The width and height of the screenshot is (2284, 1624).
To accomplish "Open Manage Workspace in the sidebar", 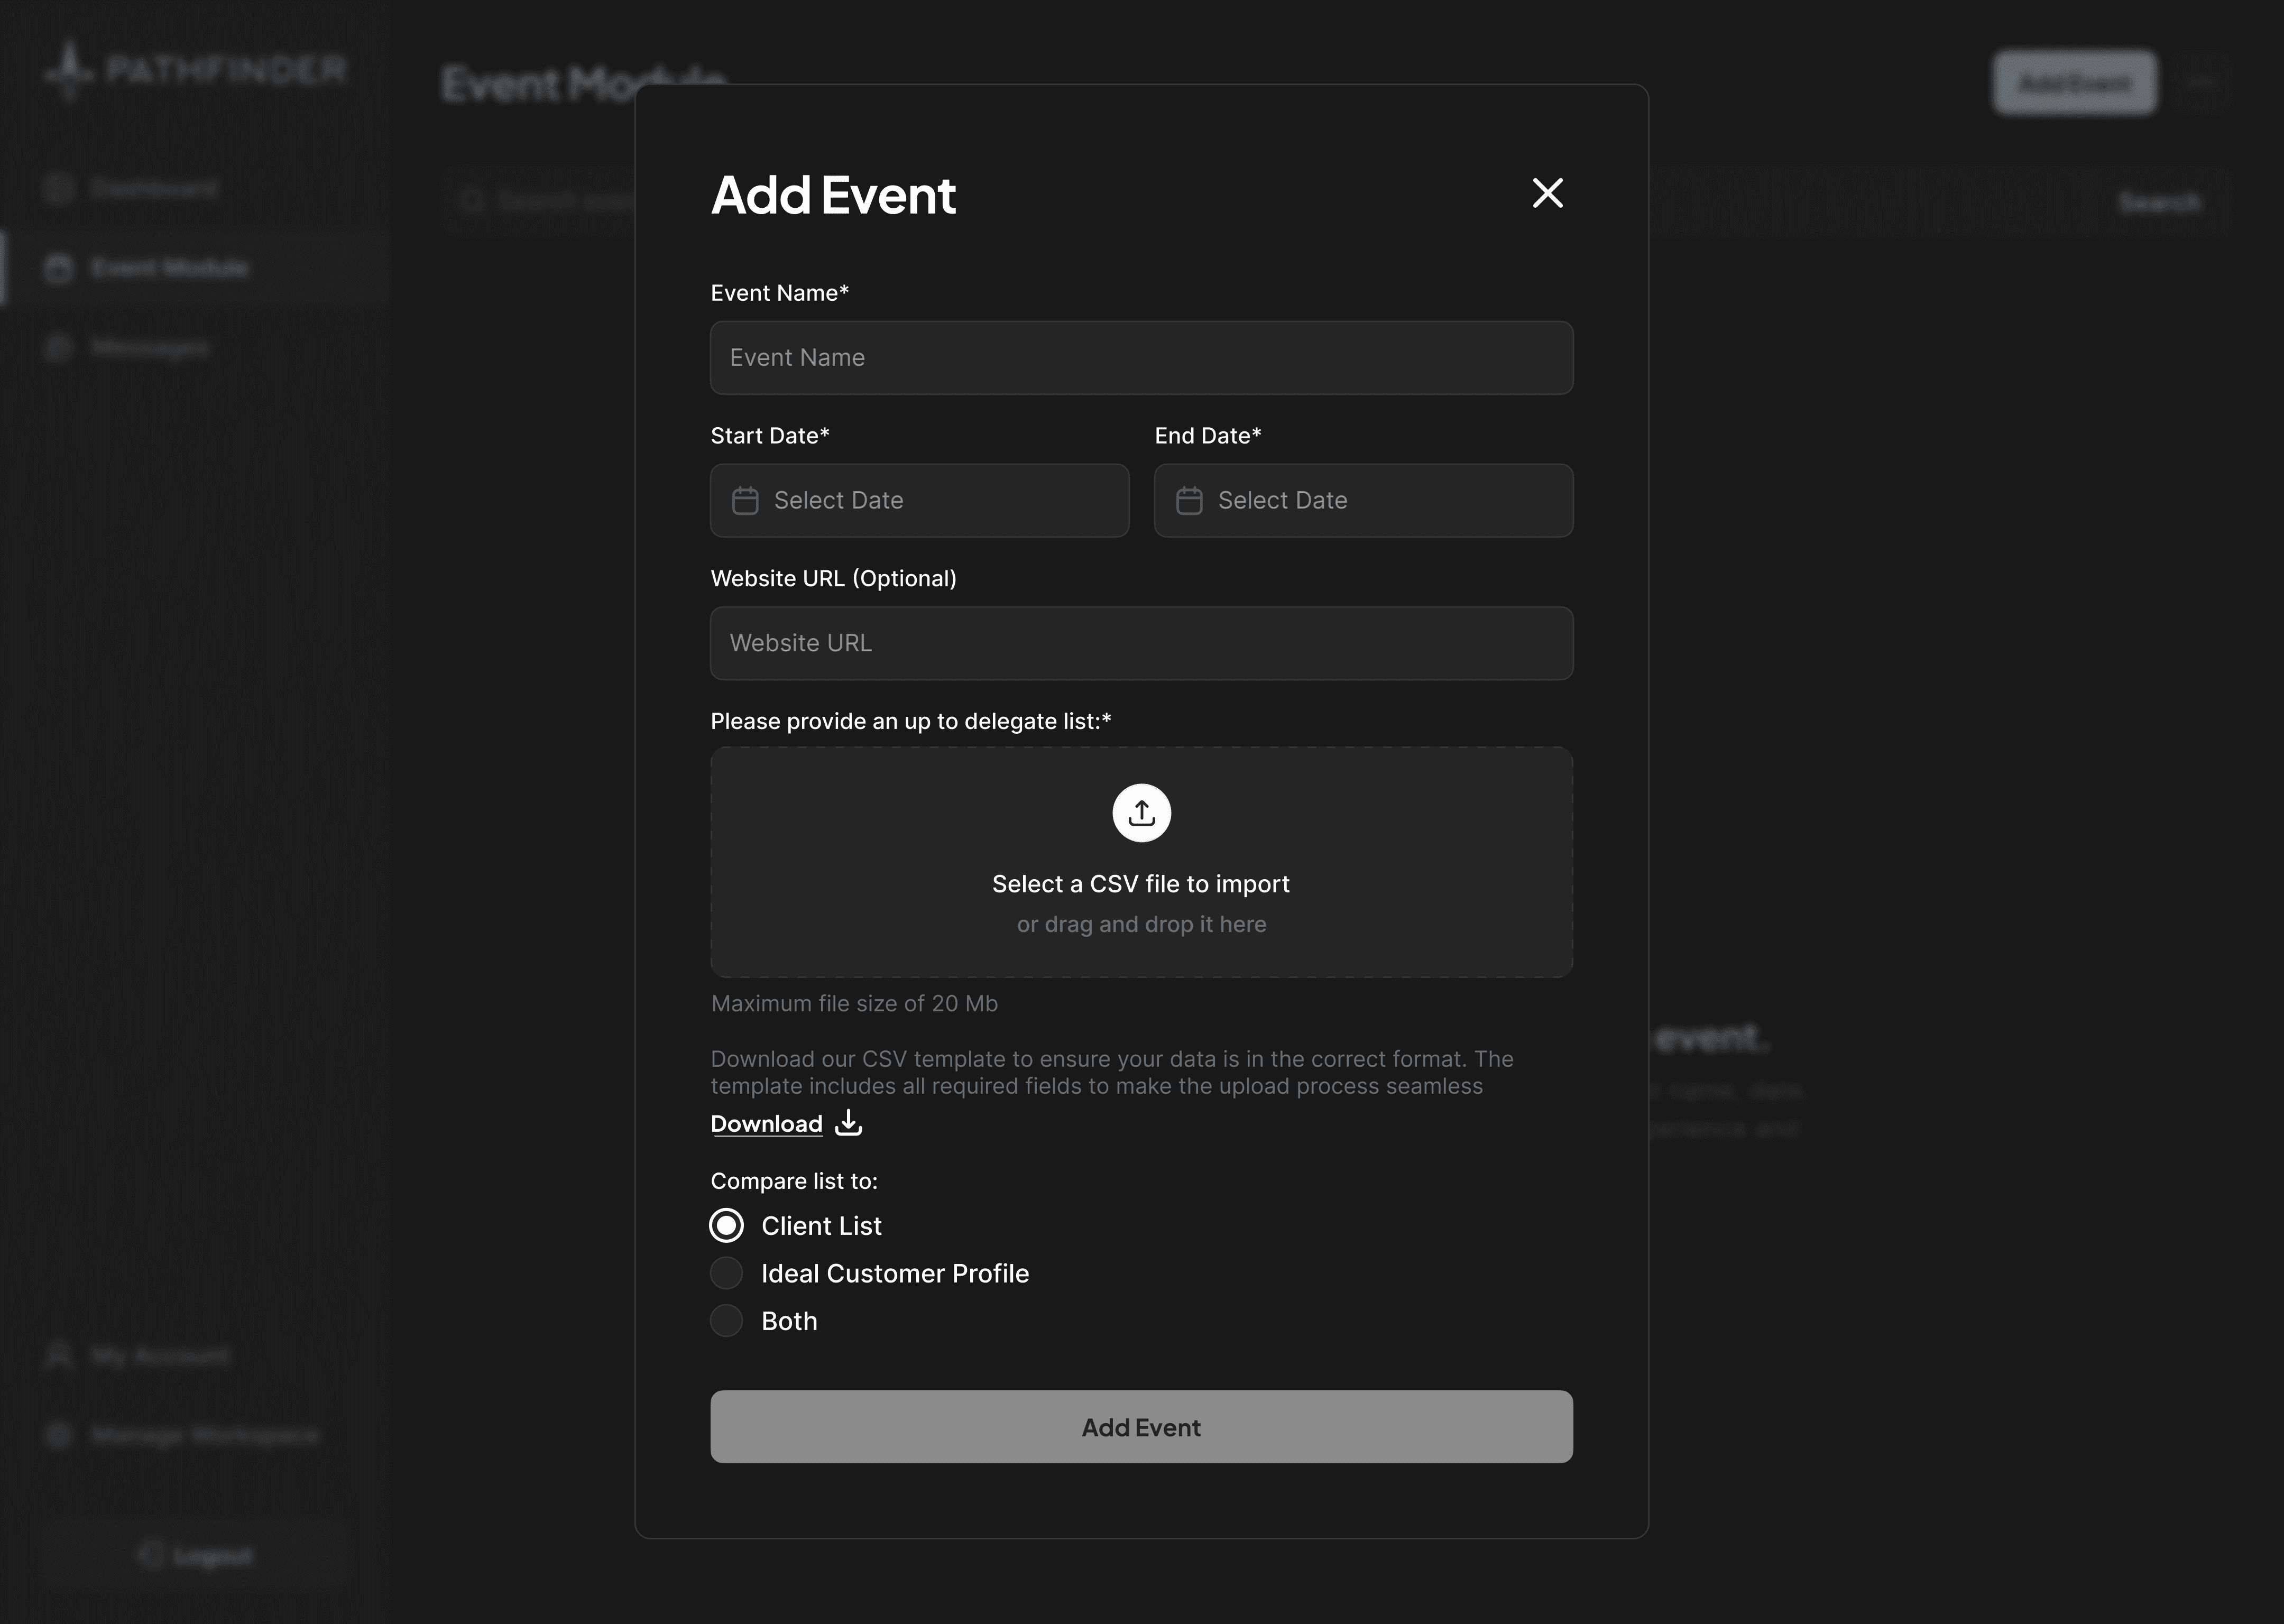I will pos(204,1435).
